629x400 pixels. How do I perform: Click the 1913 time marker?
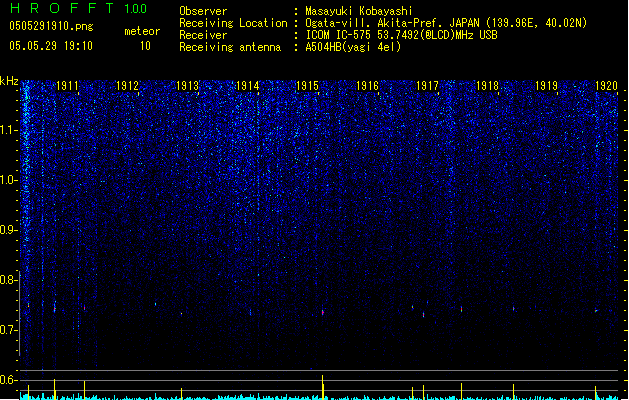[x=187, y=86]
